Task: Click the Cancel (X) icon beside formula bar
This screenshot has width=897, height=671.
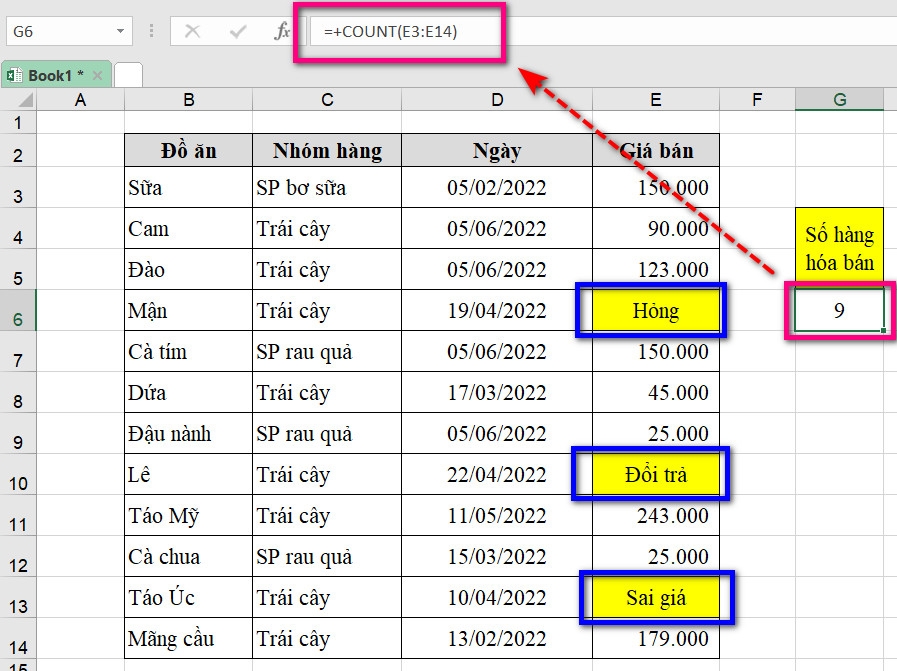Action: click(x=191, y=30)
